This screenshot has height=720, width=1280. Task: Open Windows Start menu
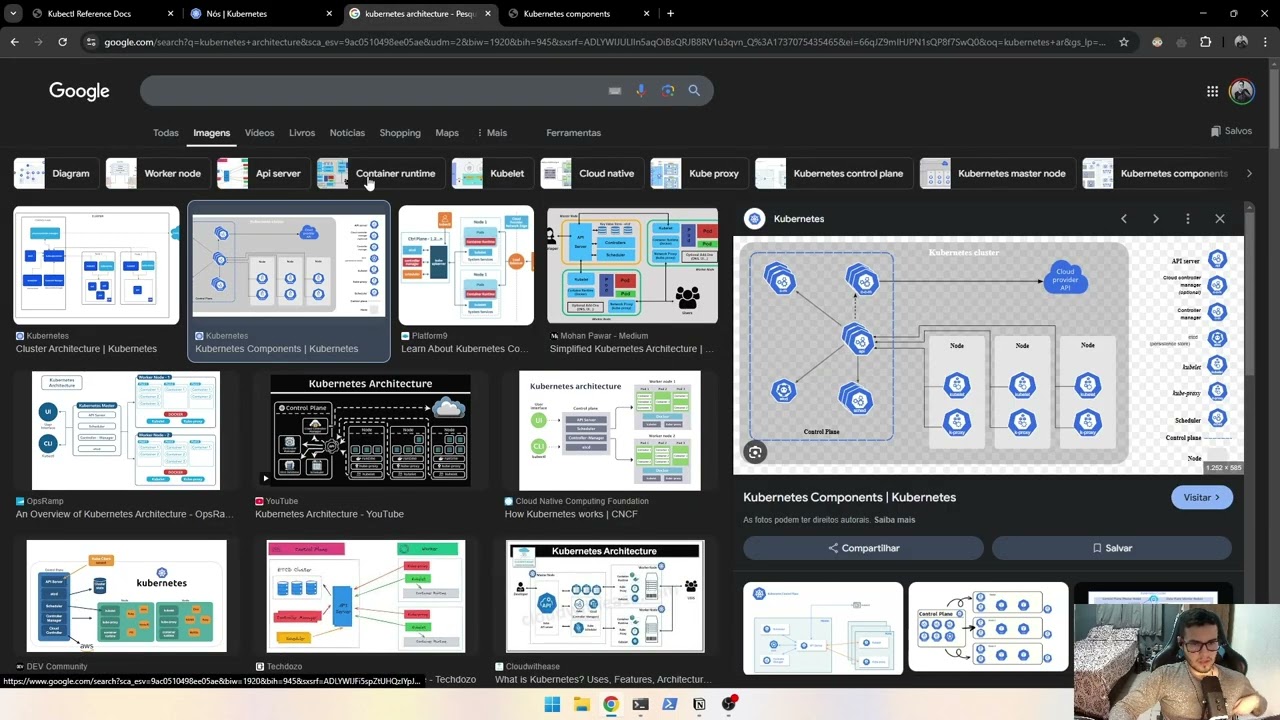point(552,704)
